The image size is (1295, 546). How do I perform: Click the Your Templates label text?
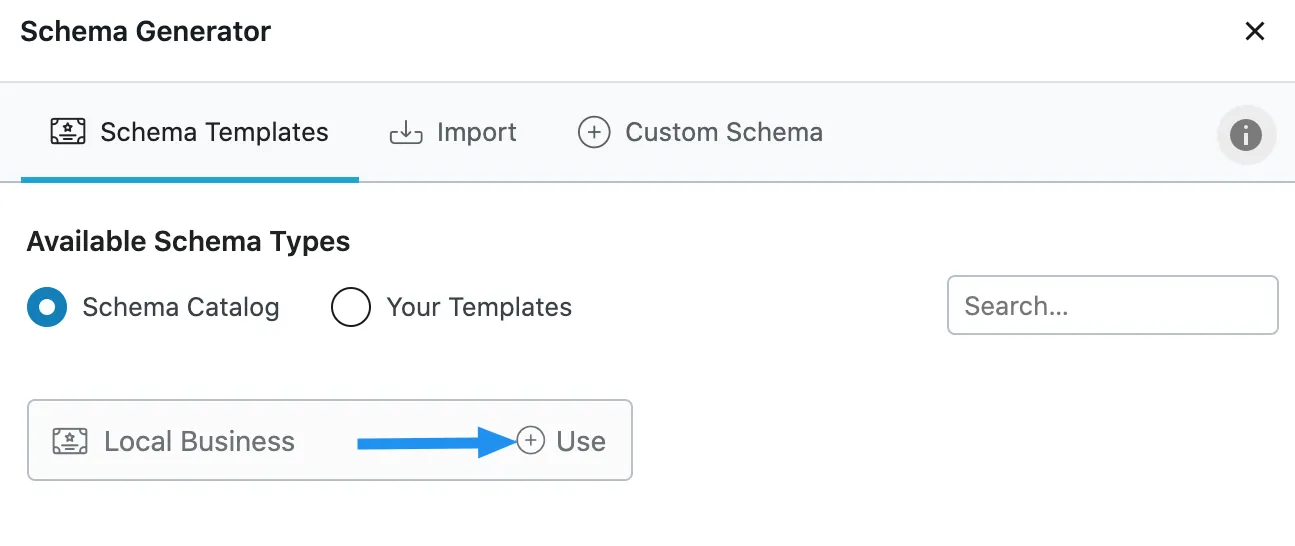tap(479, 307)
